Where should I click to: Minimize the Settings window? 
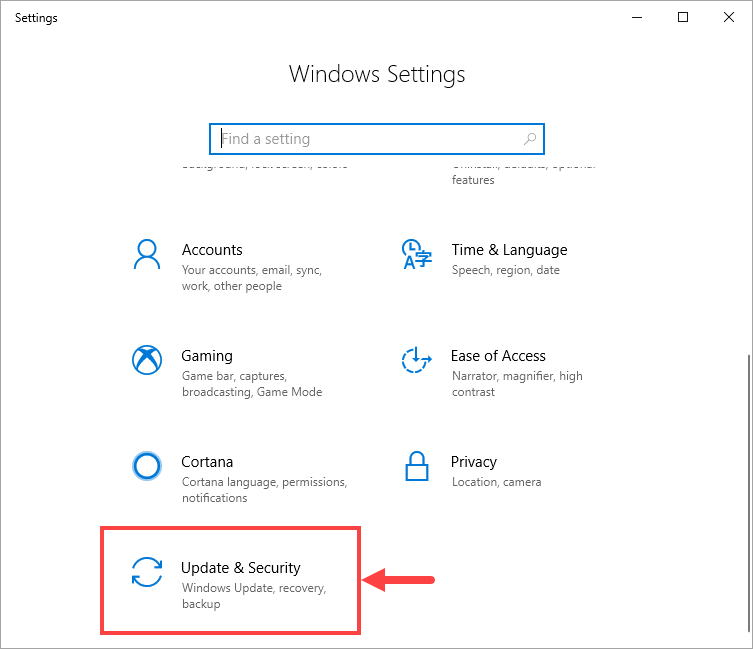pyautogui.click(x=637, y=18)
